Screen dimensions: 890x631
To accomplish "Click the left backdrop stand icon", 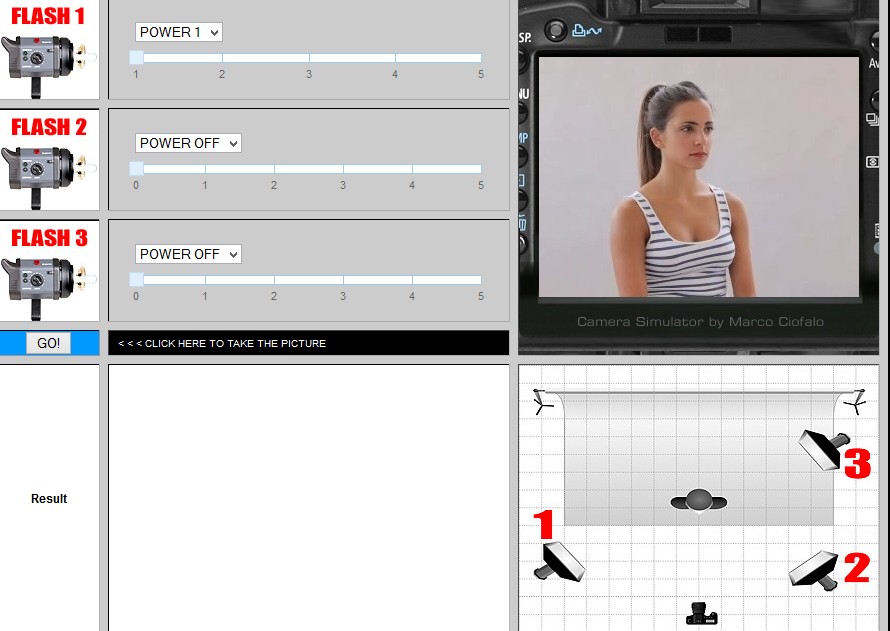I will 544,402.
